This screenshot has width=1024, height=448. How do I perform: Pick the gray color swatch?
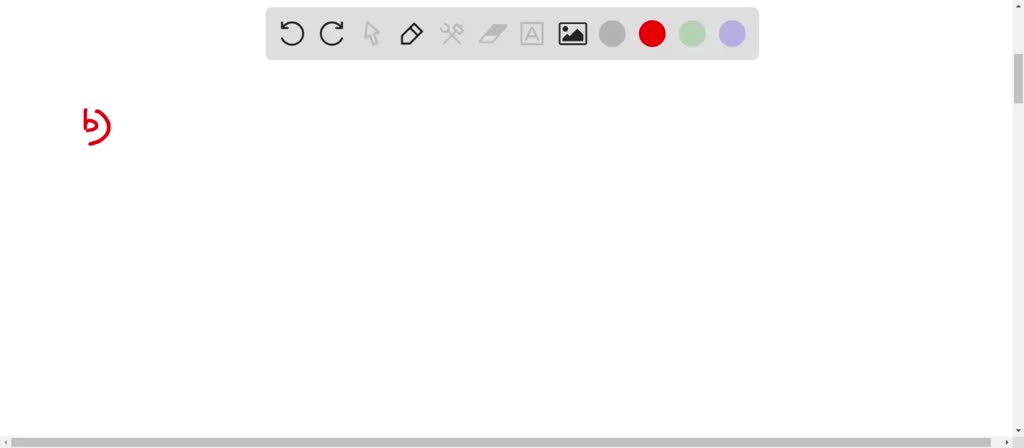[x=613, y=34]
